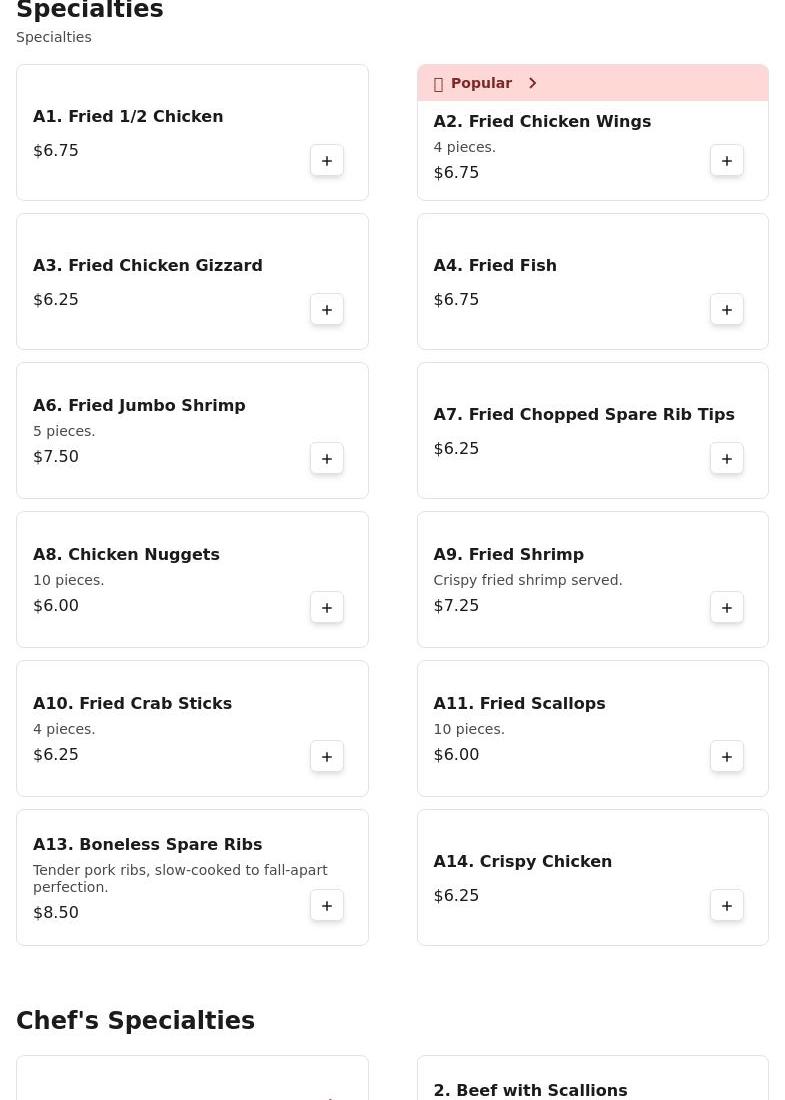Expand the Popular banner chevron

(x=532, y=83)
